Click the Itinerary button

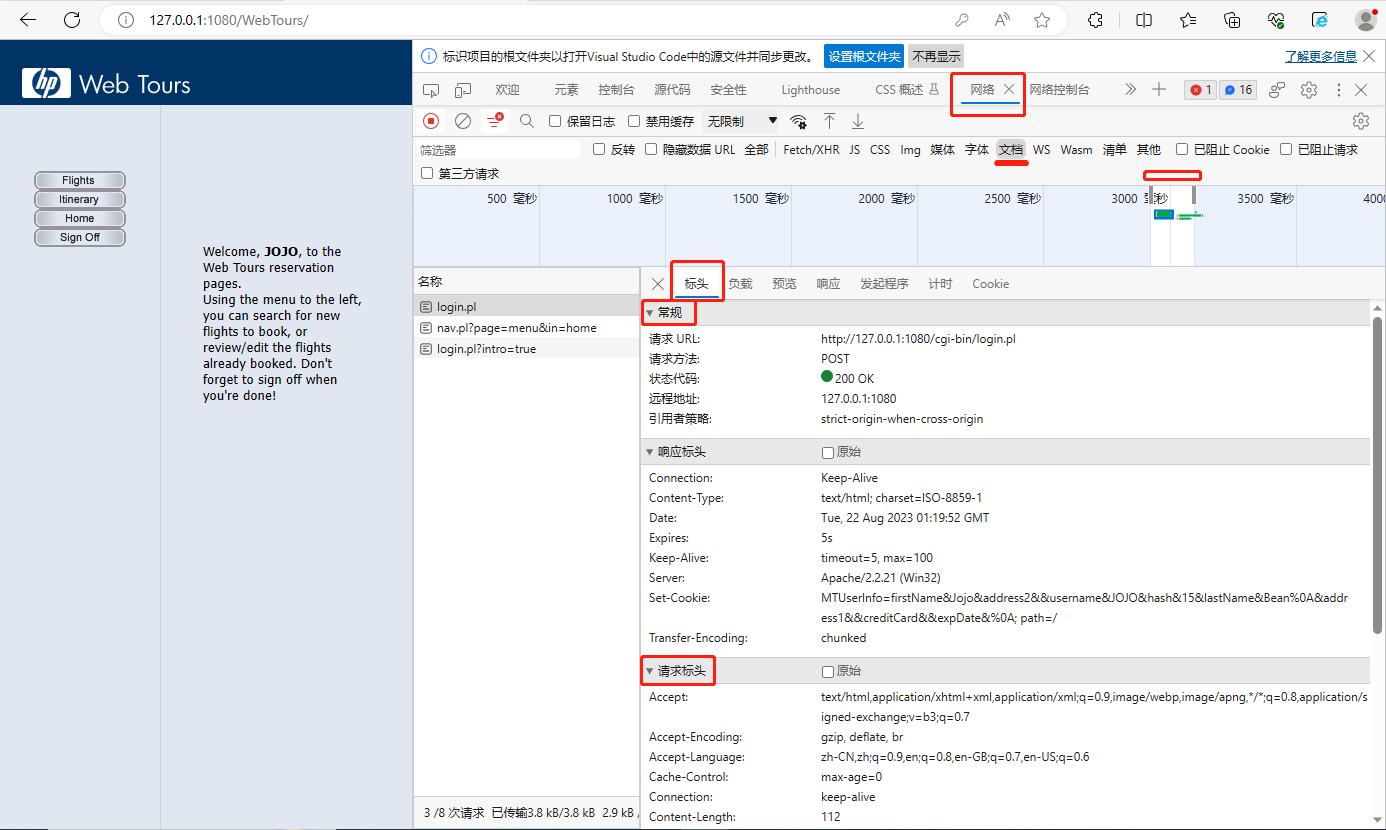point(80,199)
